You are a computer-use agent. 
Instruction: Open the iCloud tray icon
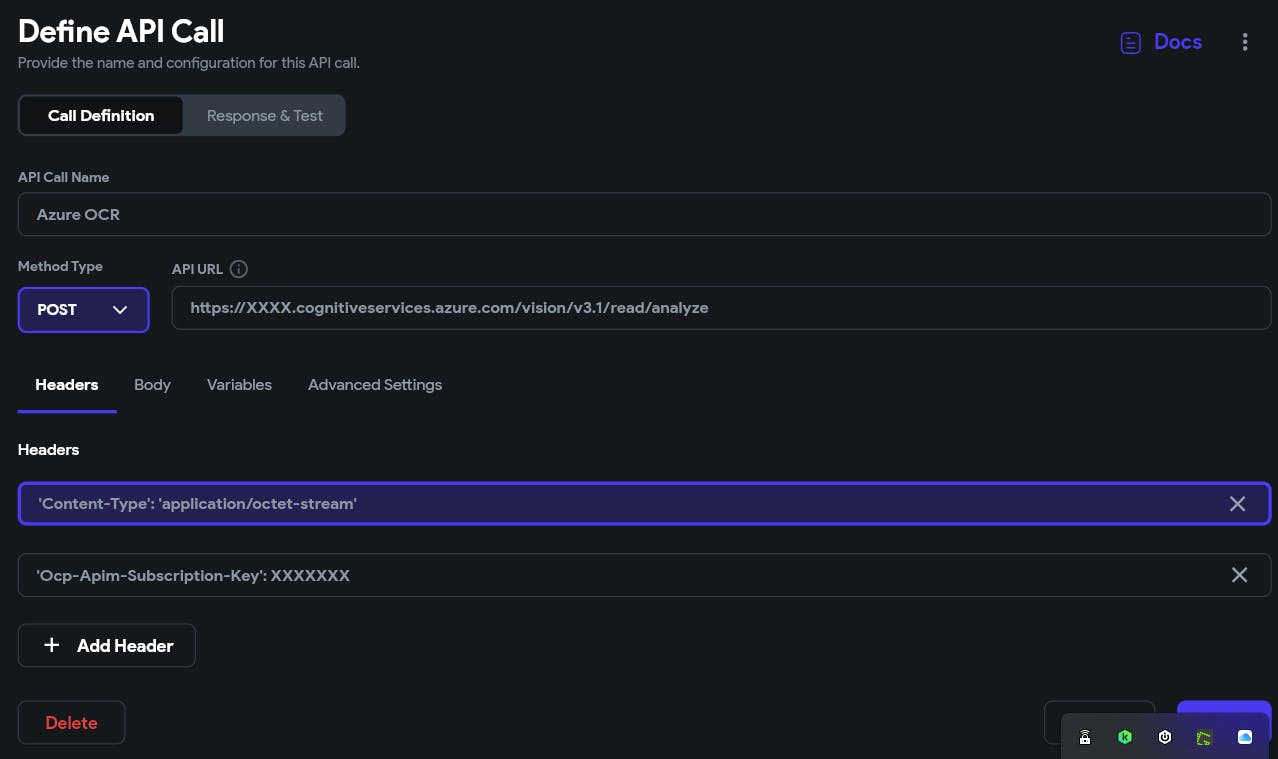tap(1245, 738)
